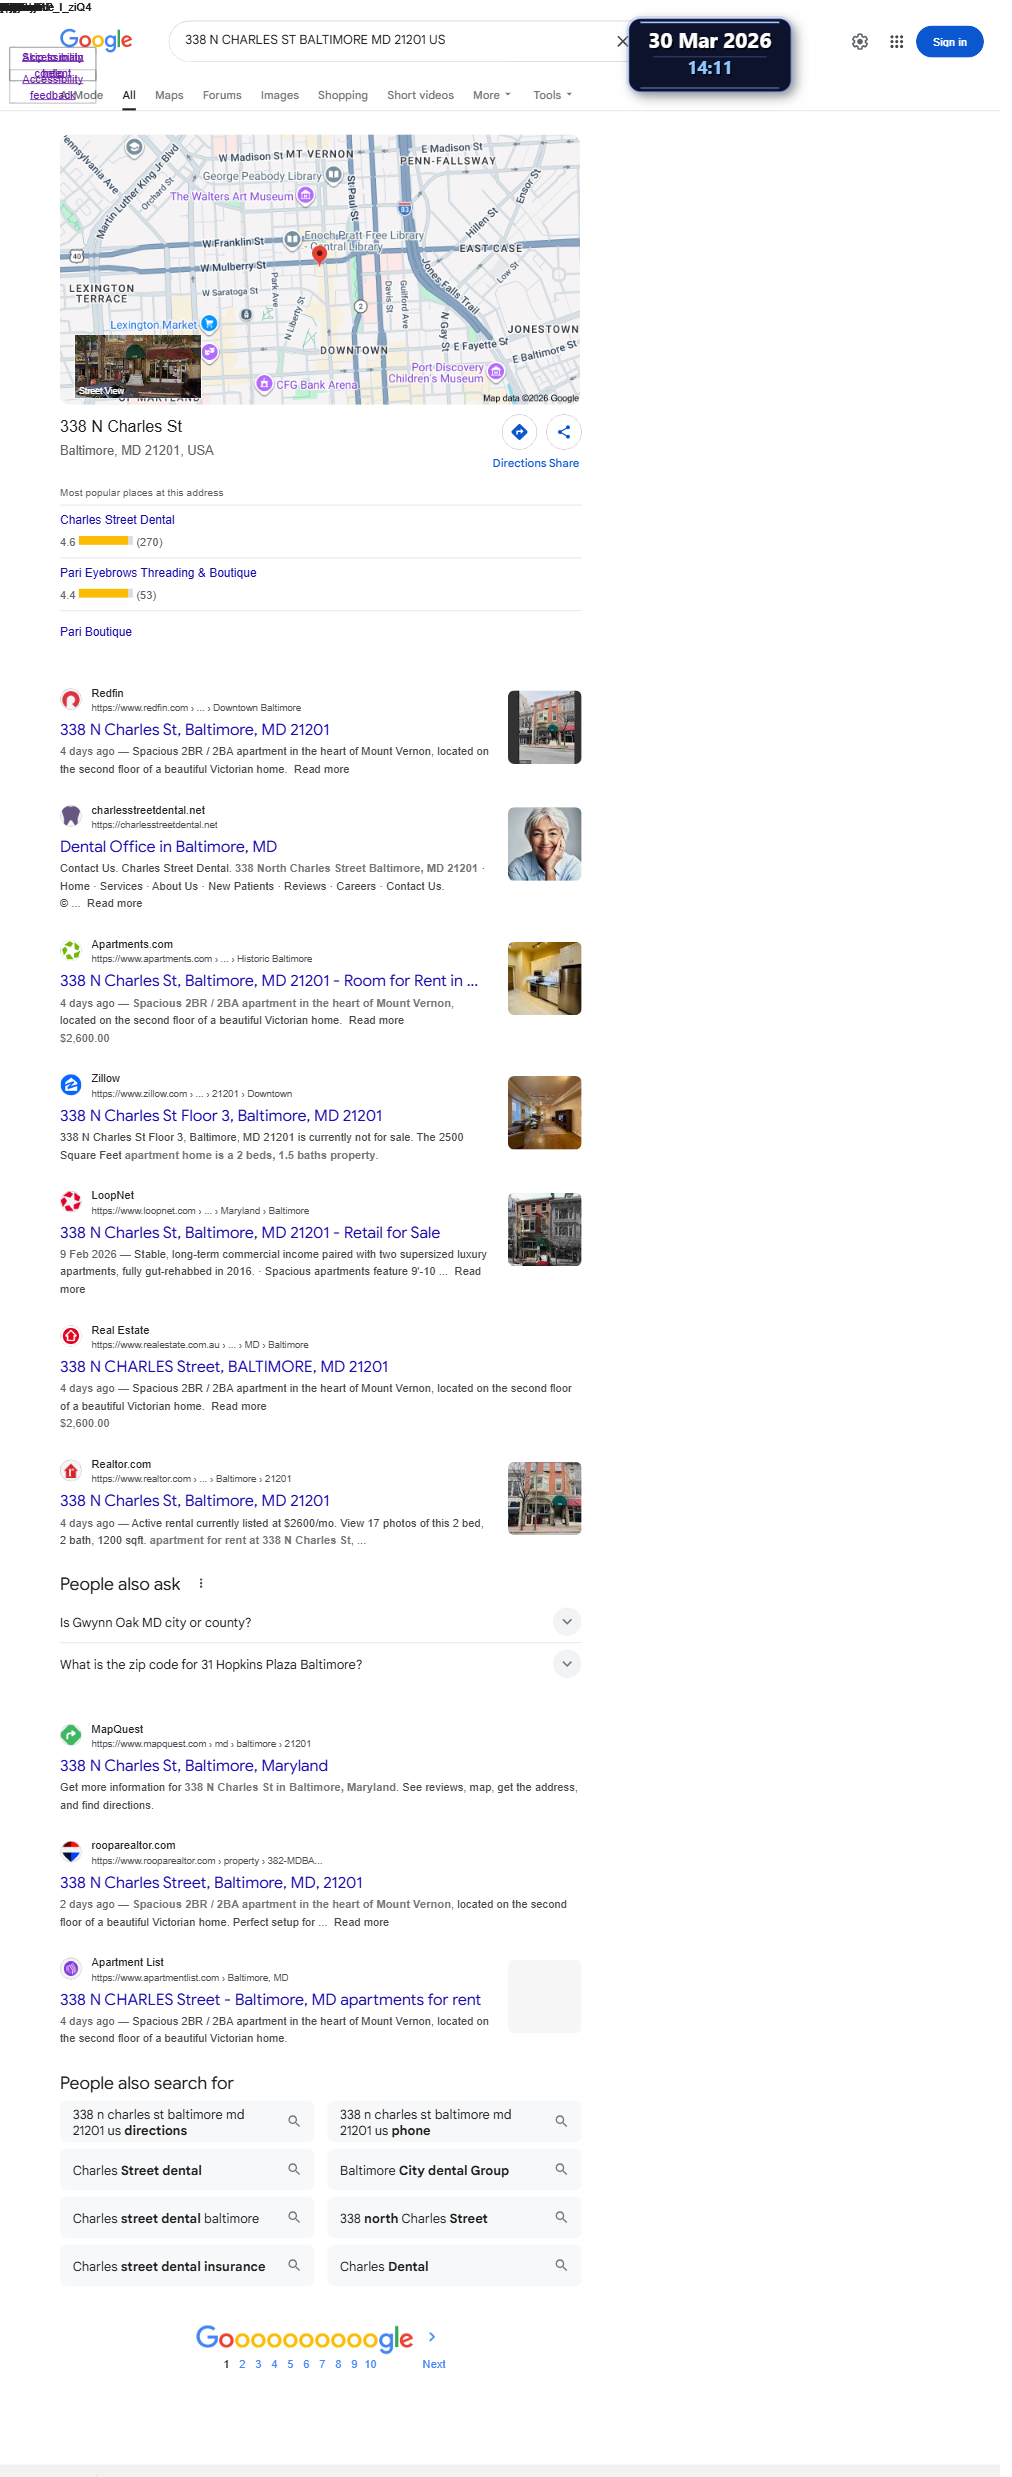
Task: Open the Tools dropdown
Action: pyautogui.click(x=553, y=95)
